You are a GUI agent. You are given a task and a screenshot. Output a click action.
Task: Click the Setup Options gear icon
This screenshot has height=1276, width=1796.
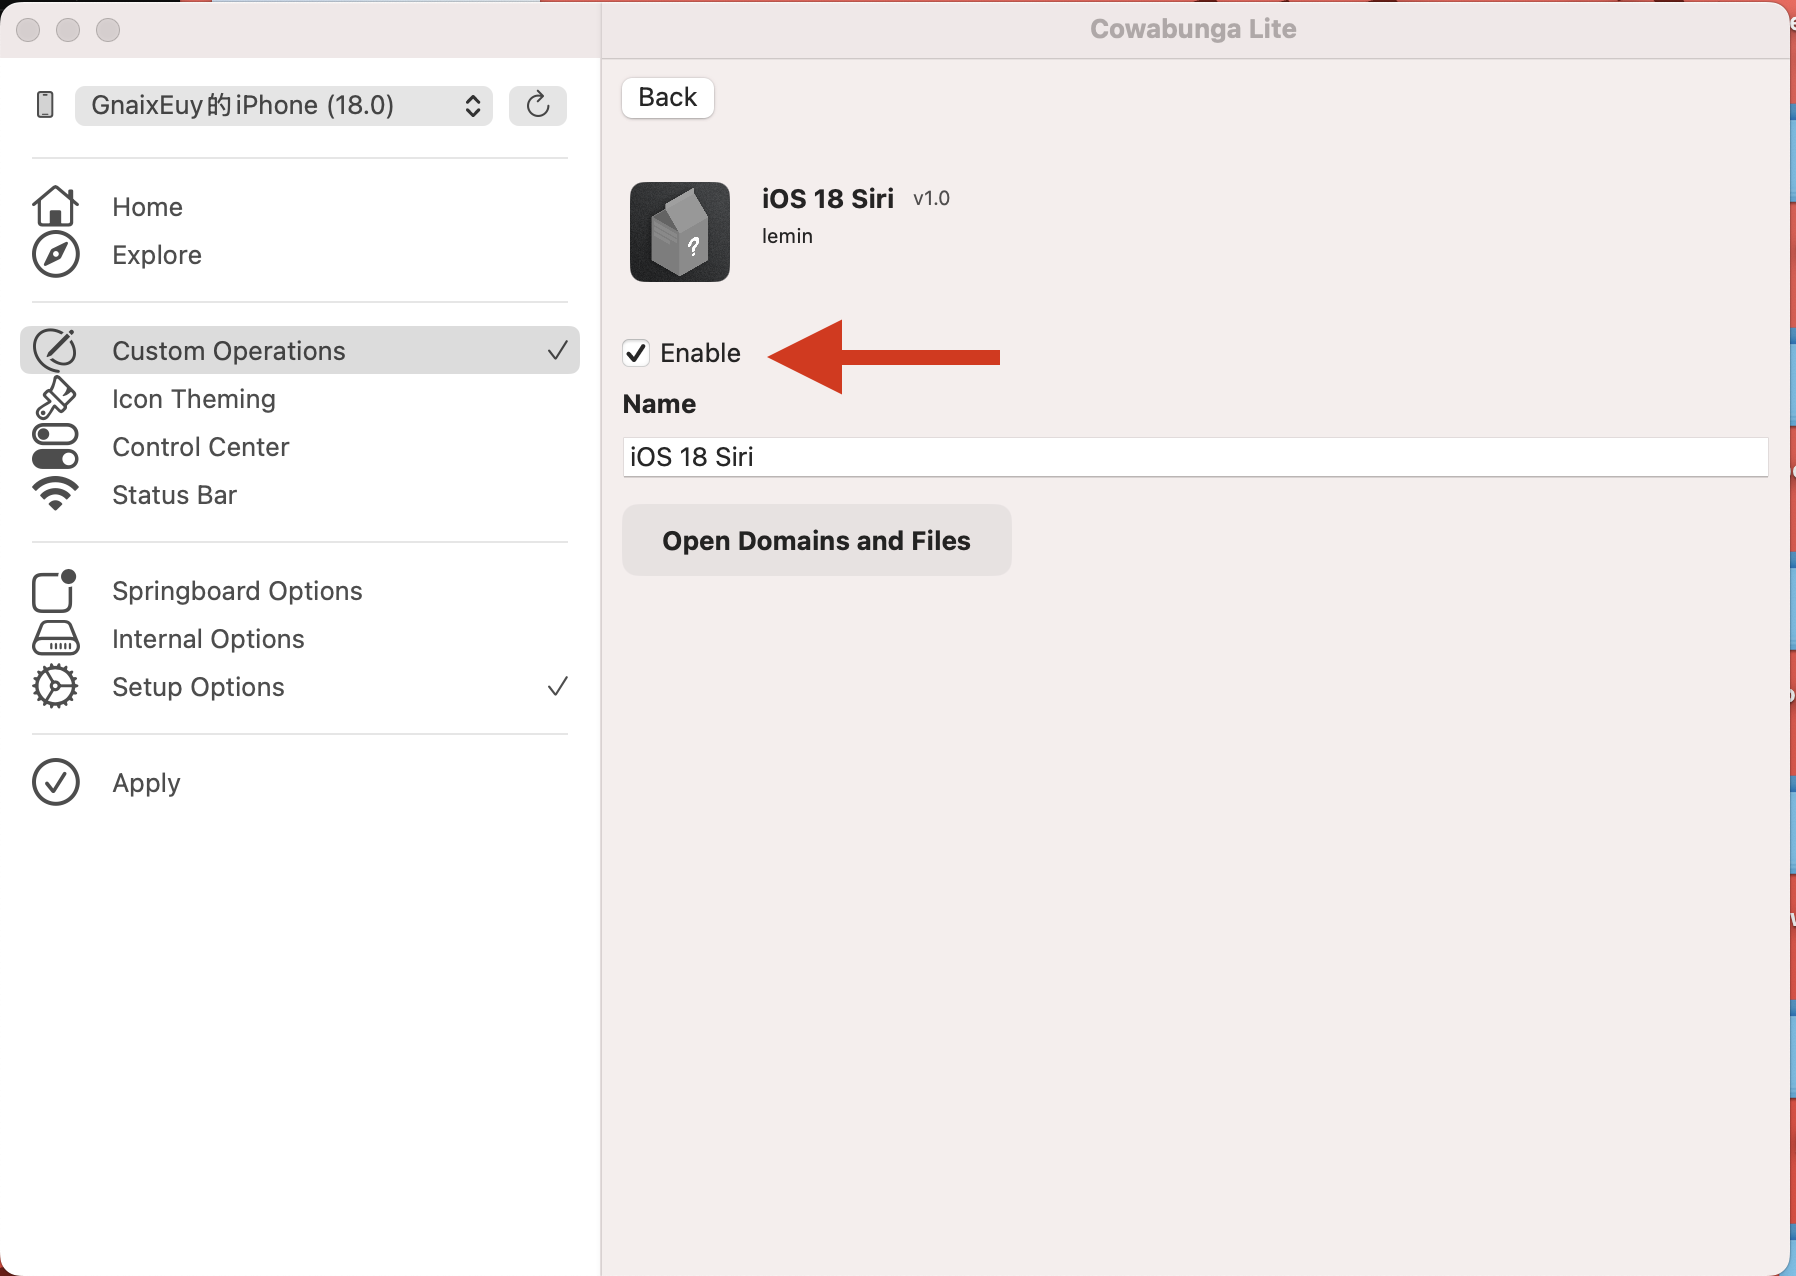pyautogui.click(x=55, y=687)
